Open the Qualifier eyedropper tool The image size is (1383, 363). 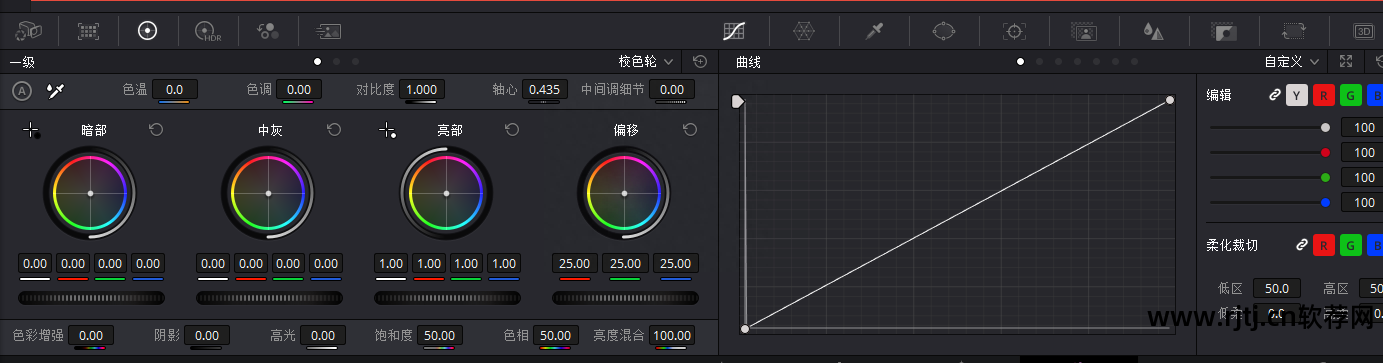tap(874, 31)
